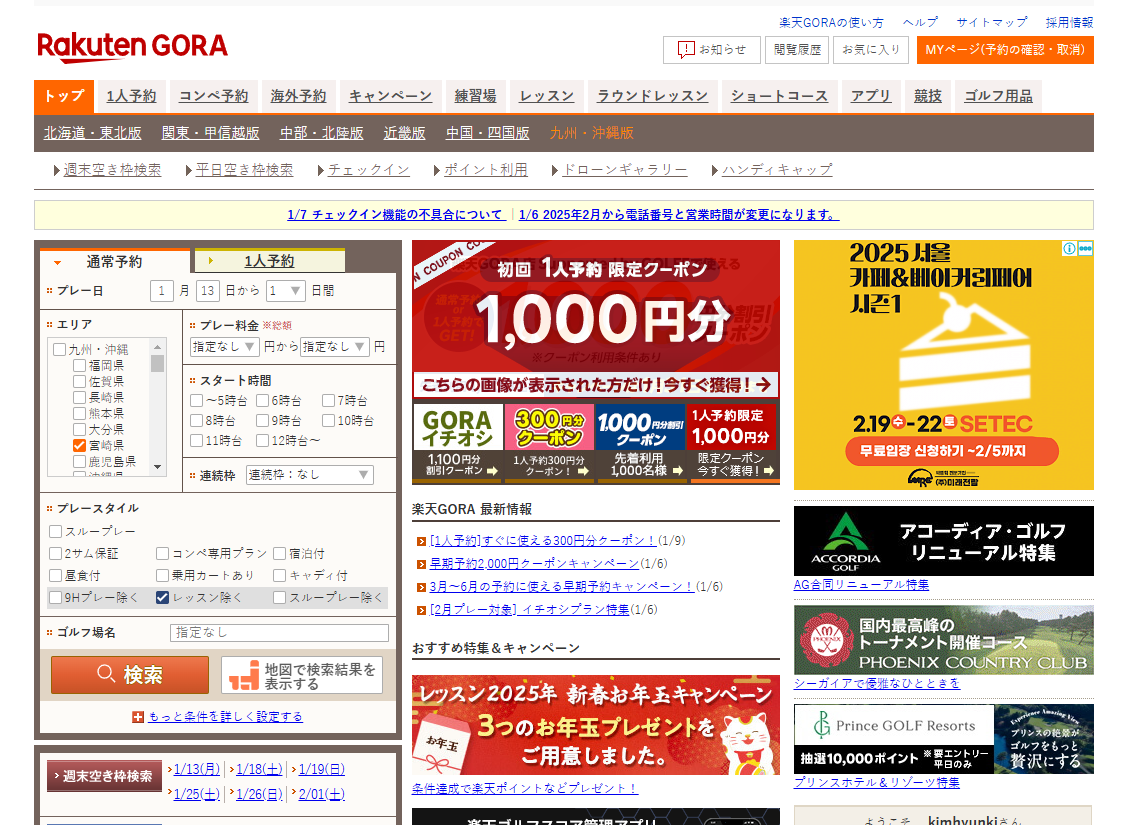Click arrow bullet before 1人予約 300円分クーポン news
The image size is (1131, 825).
pos(421,542)
